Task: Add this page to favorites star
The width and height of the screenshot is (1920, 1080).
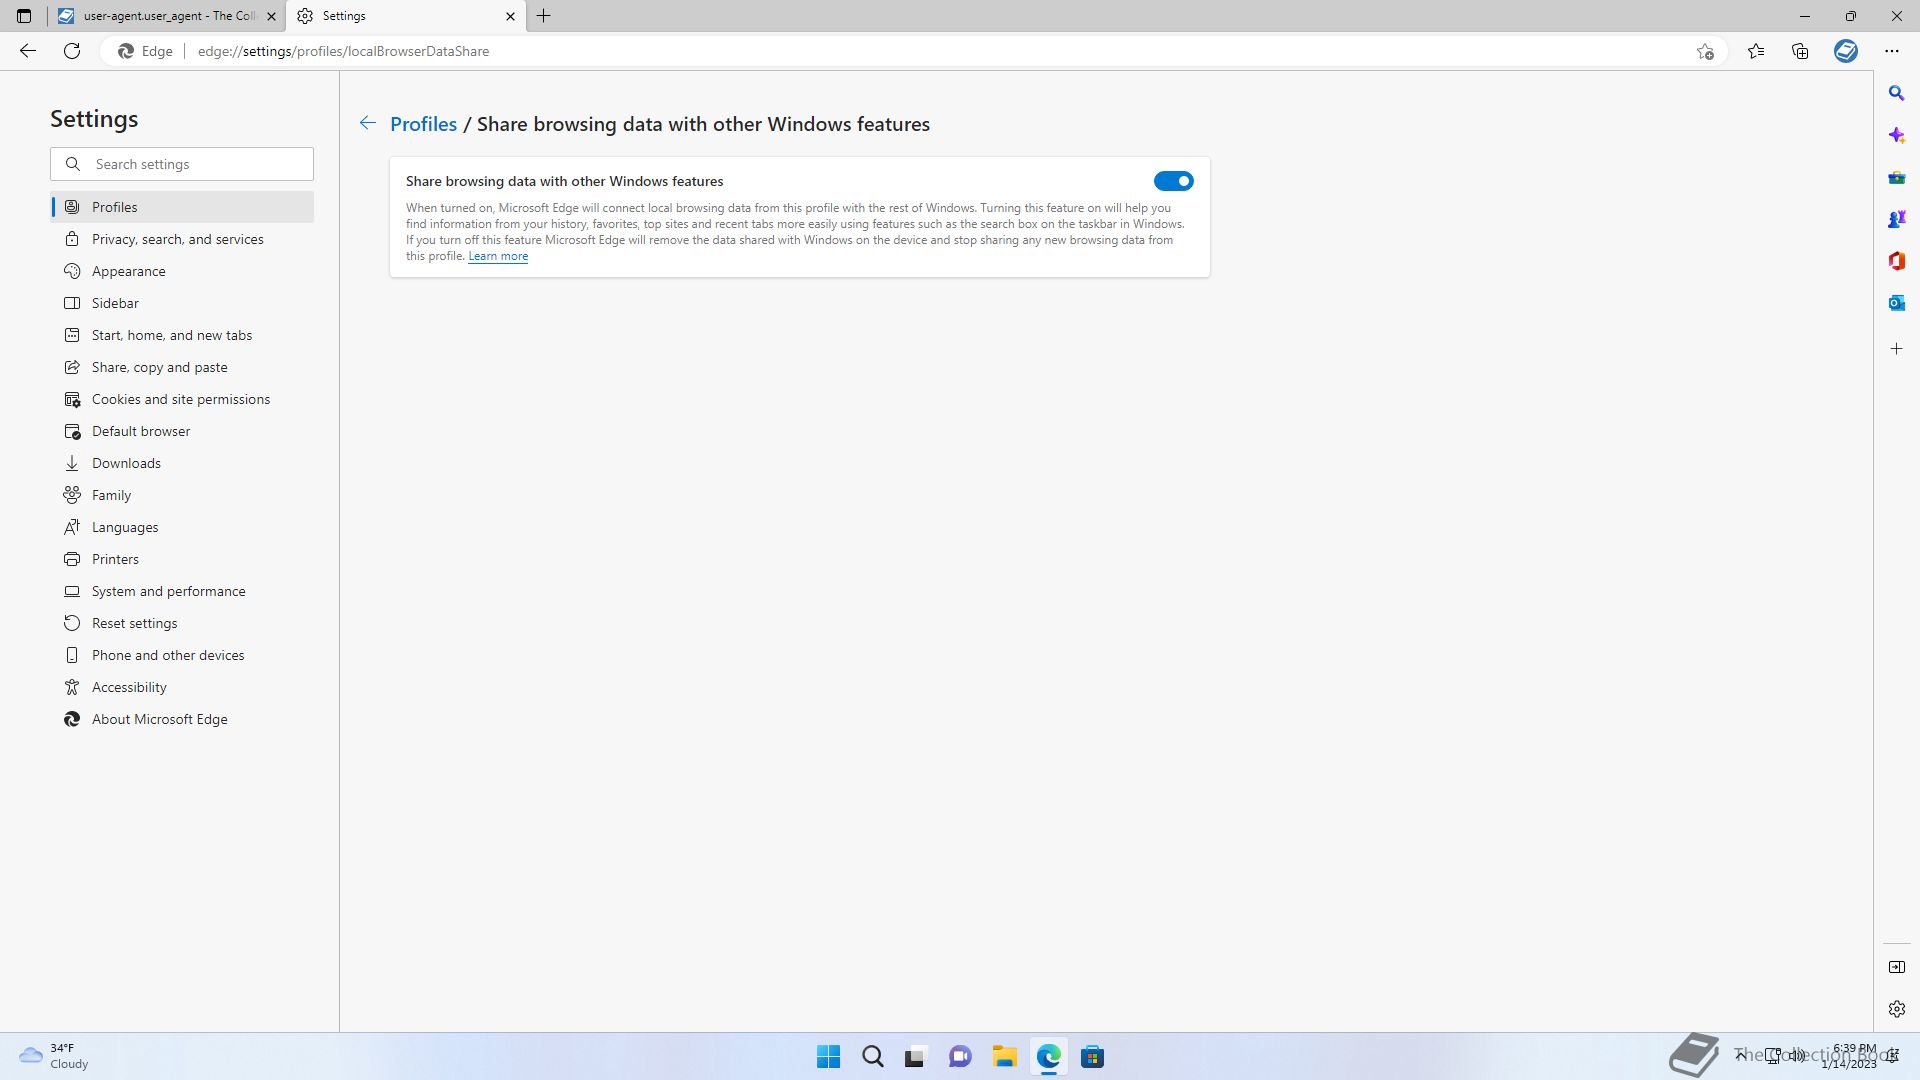Action: [x=1705, y=51]
